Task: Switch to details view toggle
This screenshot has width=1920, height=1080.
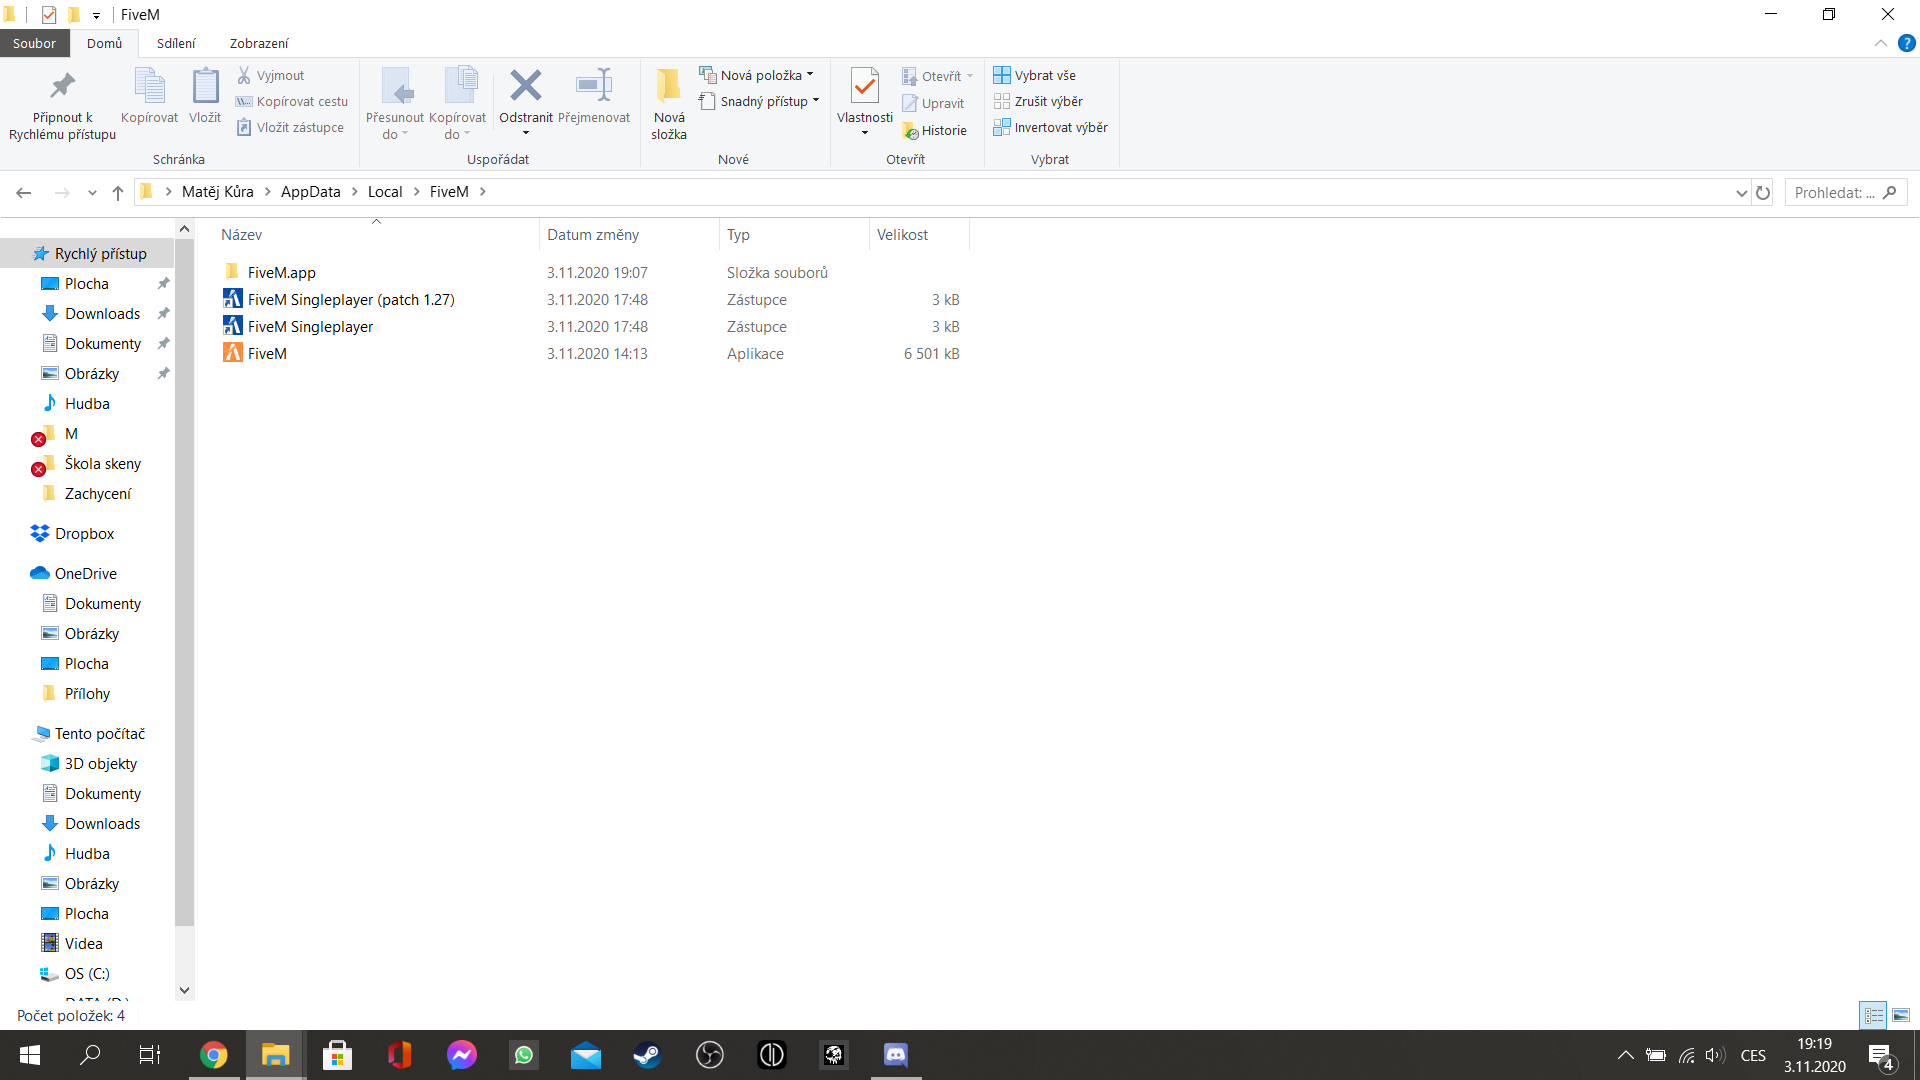Action: tap(1873, 1016)
